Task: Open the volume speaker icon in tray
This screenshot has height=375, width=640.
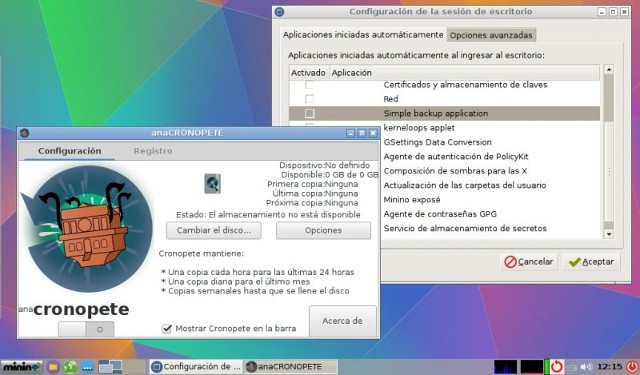Action: click(x=586, y=367)
